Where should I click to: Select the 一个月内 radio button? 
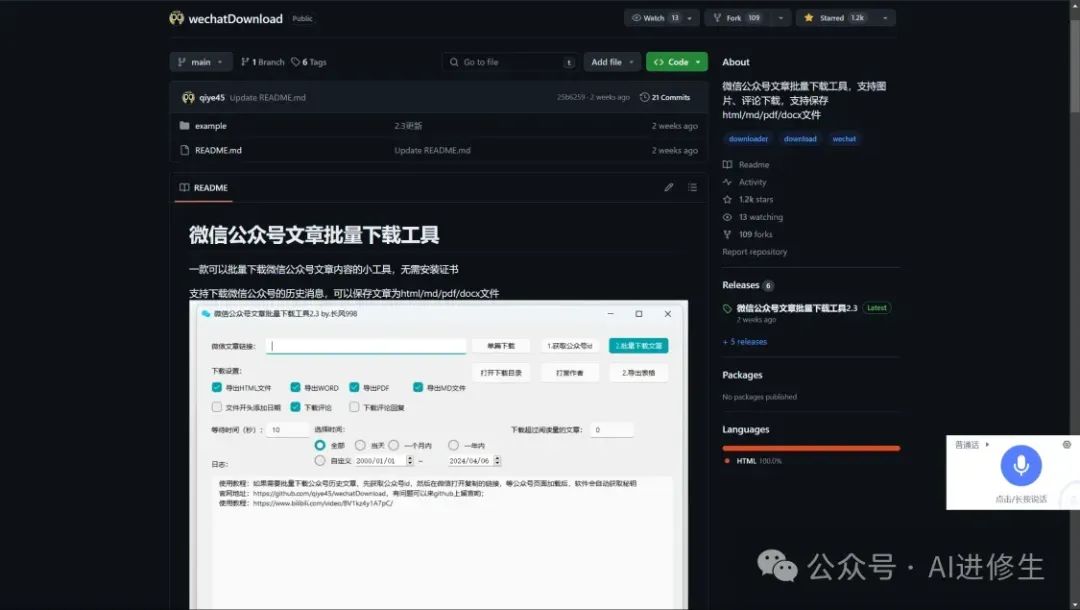[x=393, y=445]
